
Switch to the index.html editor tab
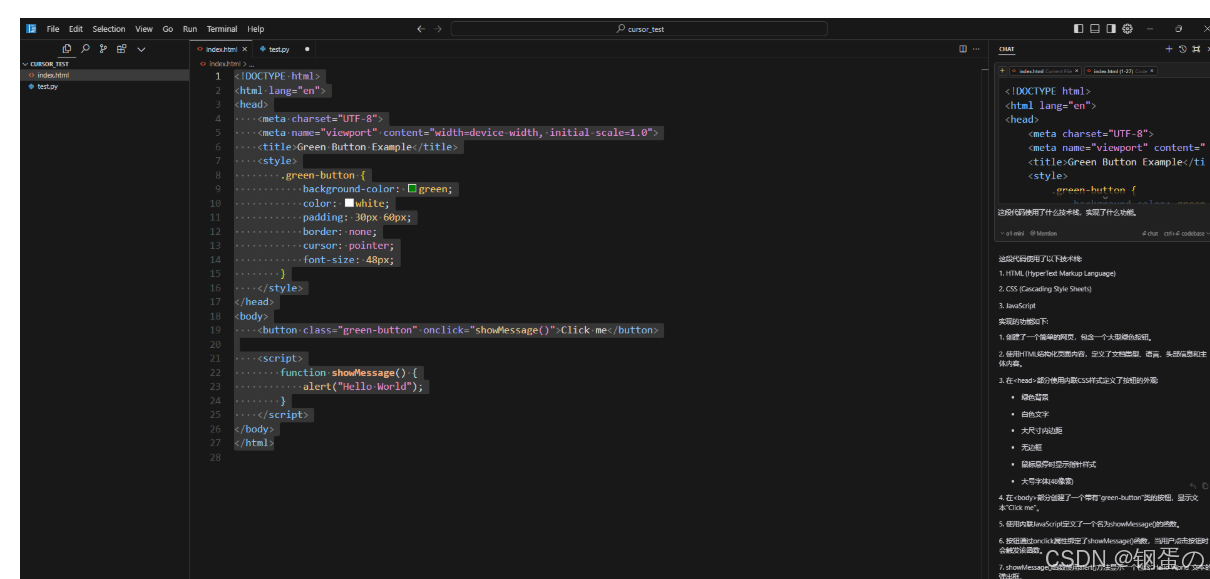coord(221,49)
